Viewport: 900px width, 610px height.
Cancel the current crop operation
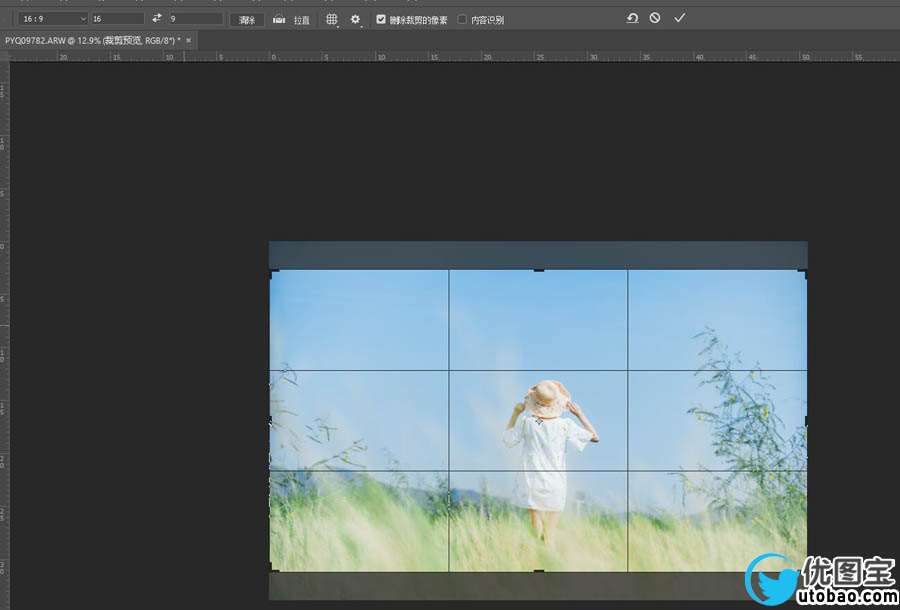coord(655,18)
